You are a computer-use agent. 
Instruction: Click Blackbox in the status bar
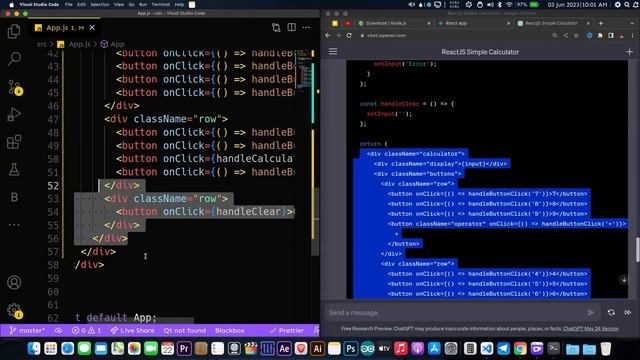[x=230, y=331]
